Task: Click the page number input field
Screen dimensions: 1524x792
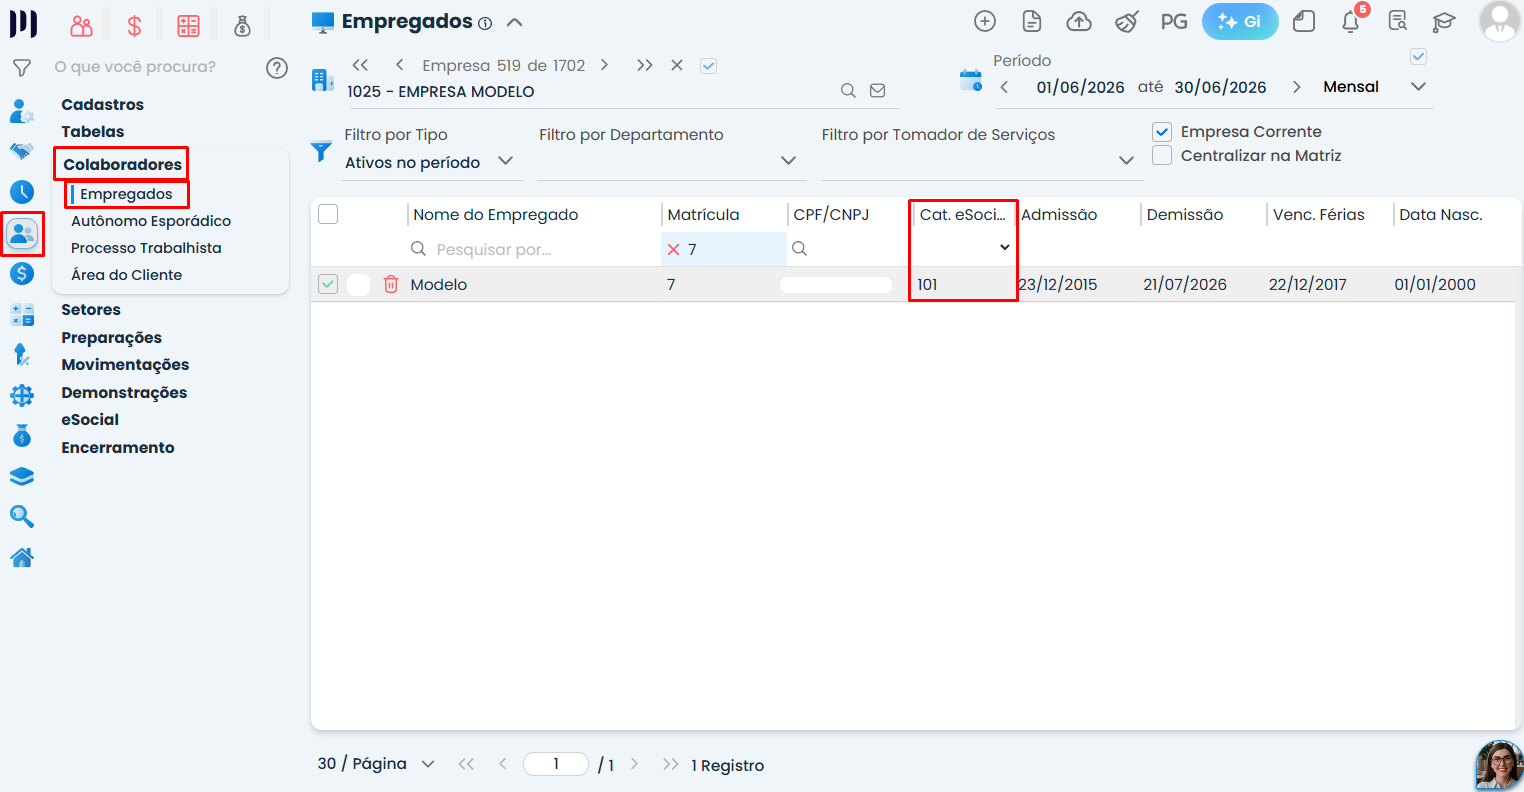Action: coord(556,764)
